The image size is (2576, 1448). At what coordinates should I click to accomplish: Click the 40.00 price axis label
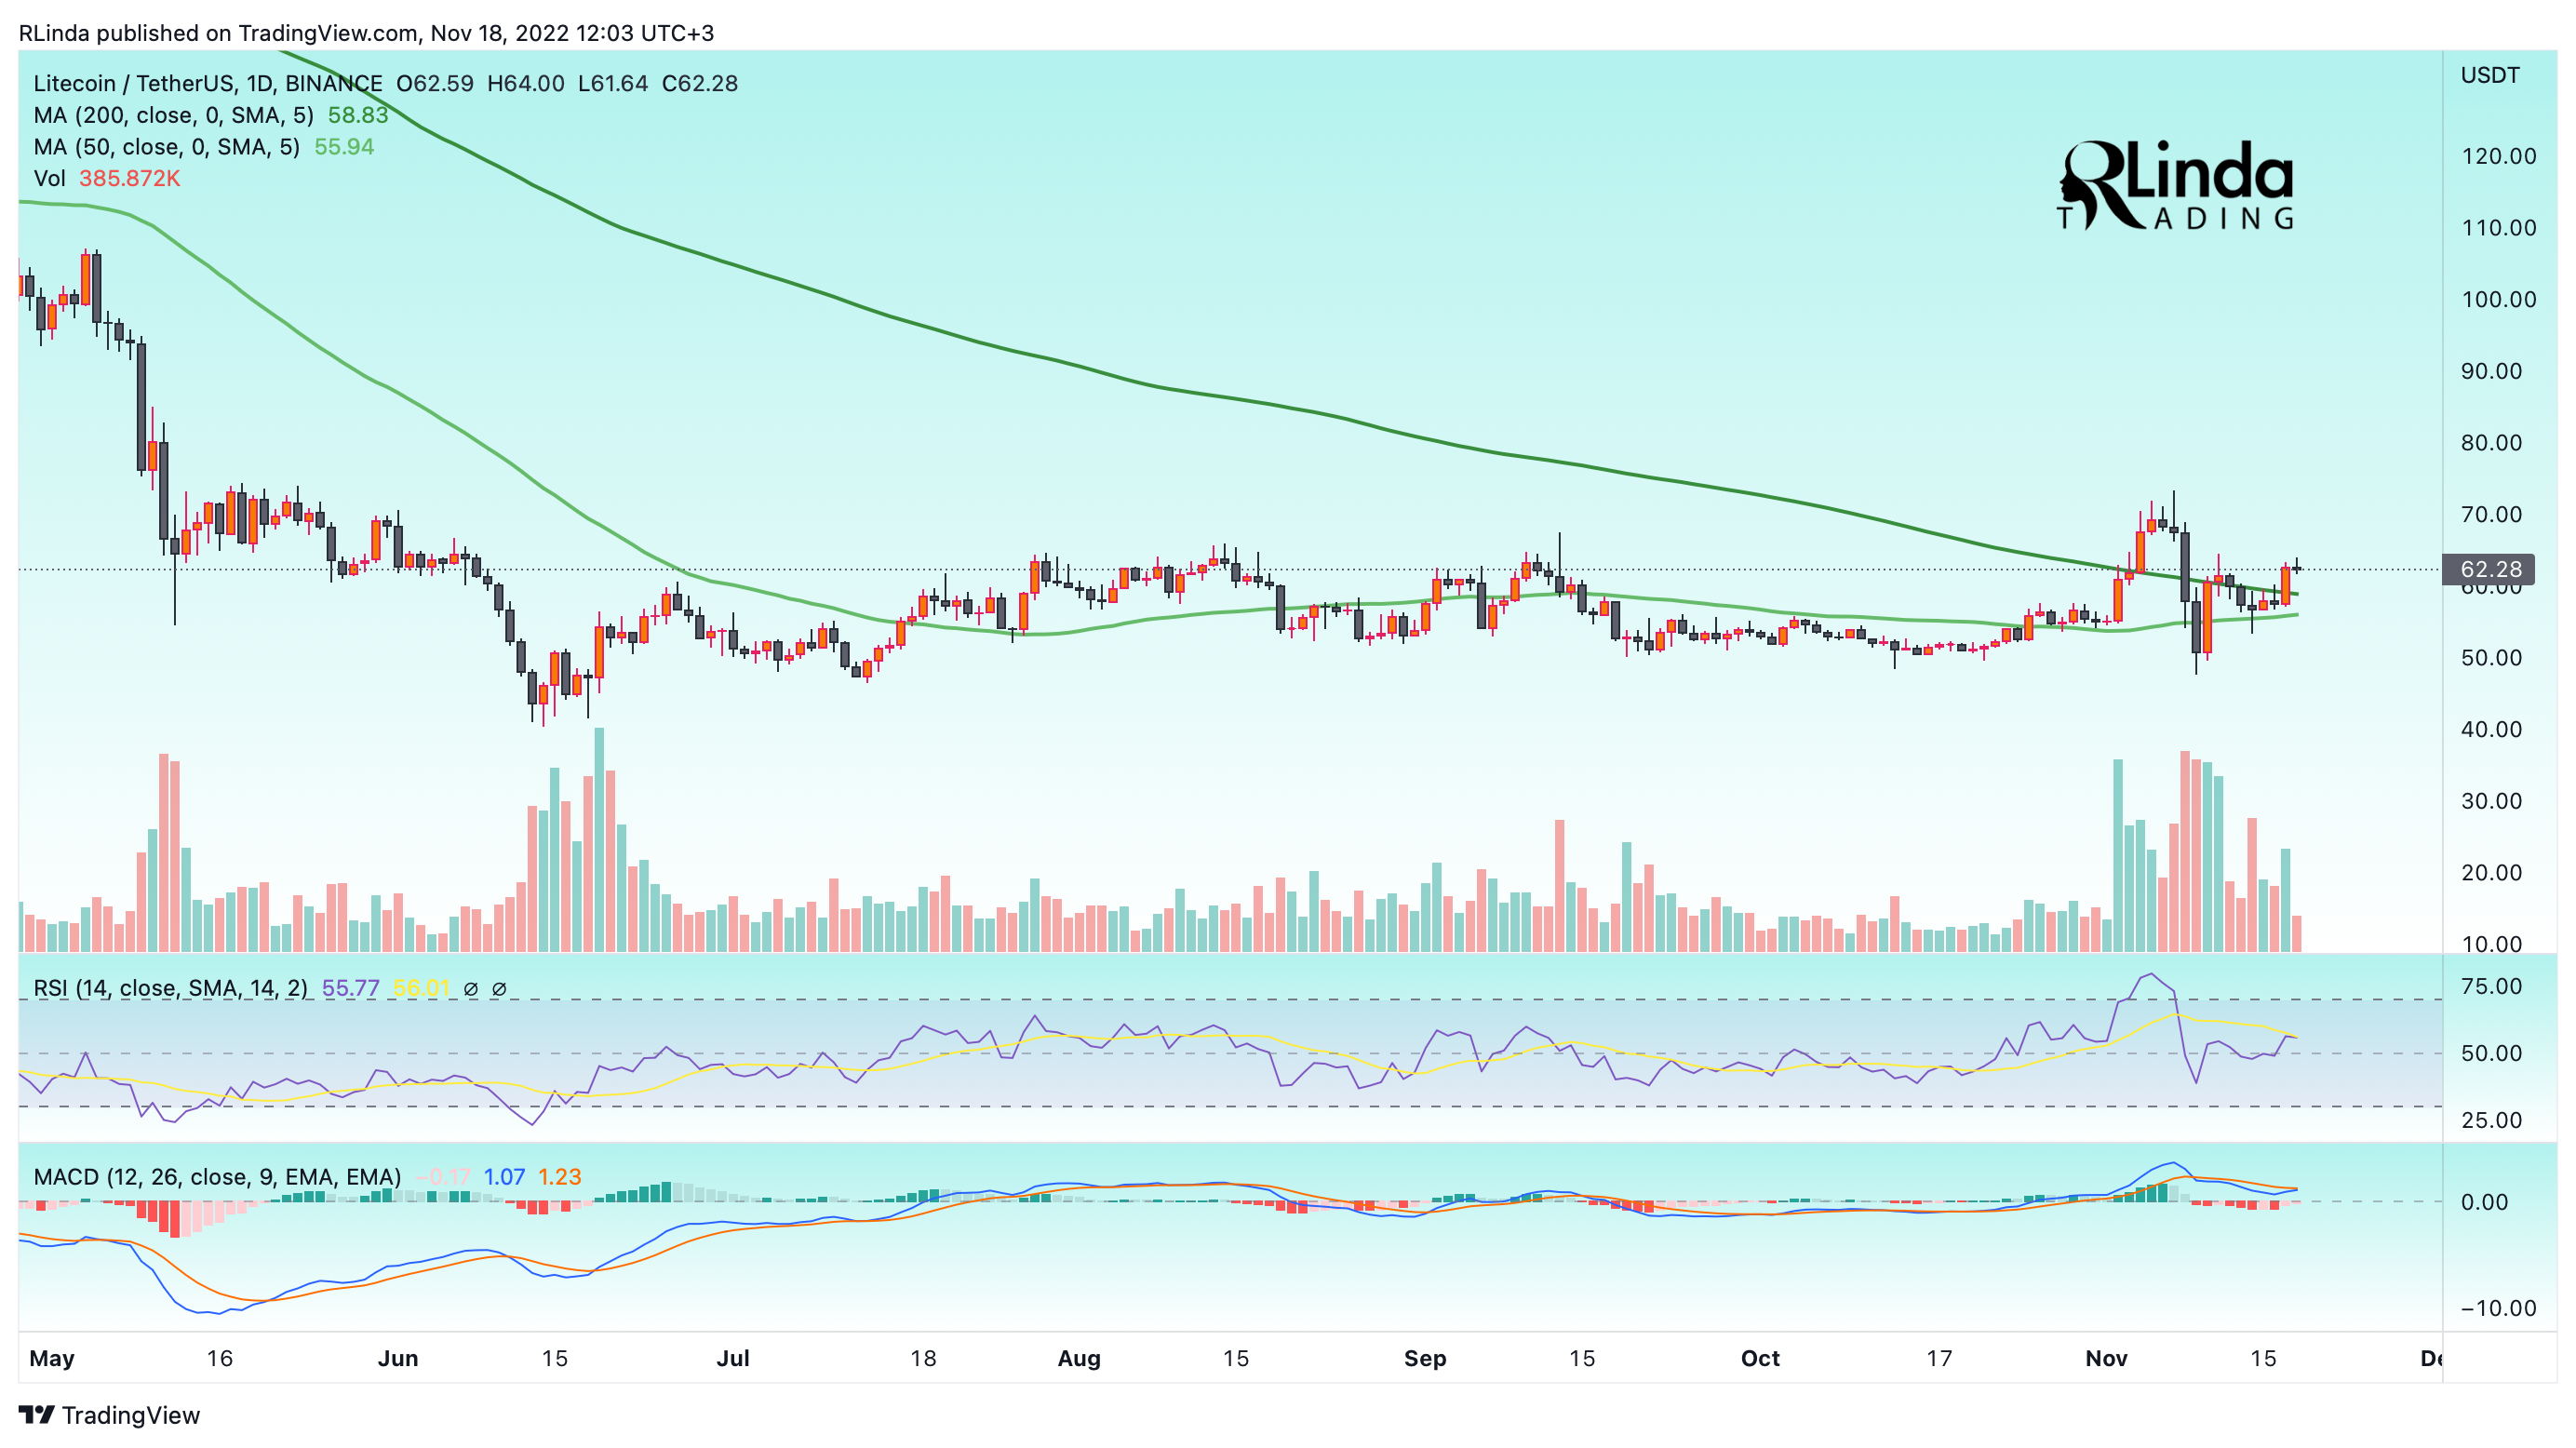(2492, 730)
